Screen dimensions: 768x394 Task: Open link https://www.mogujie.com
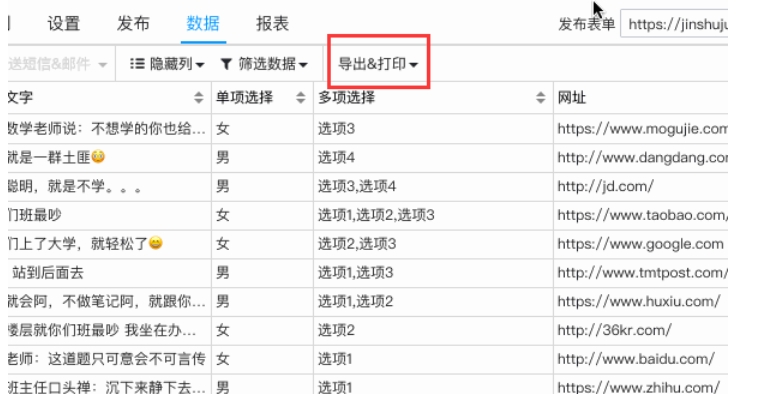click(x=643, y=129)
